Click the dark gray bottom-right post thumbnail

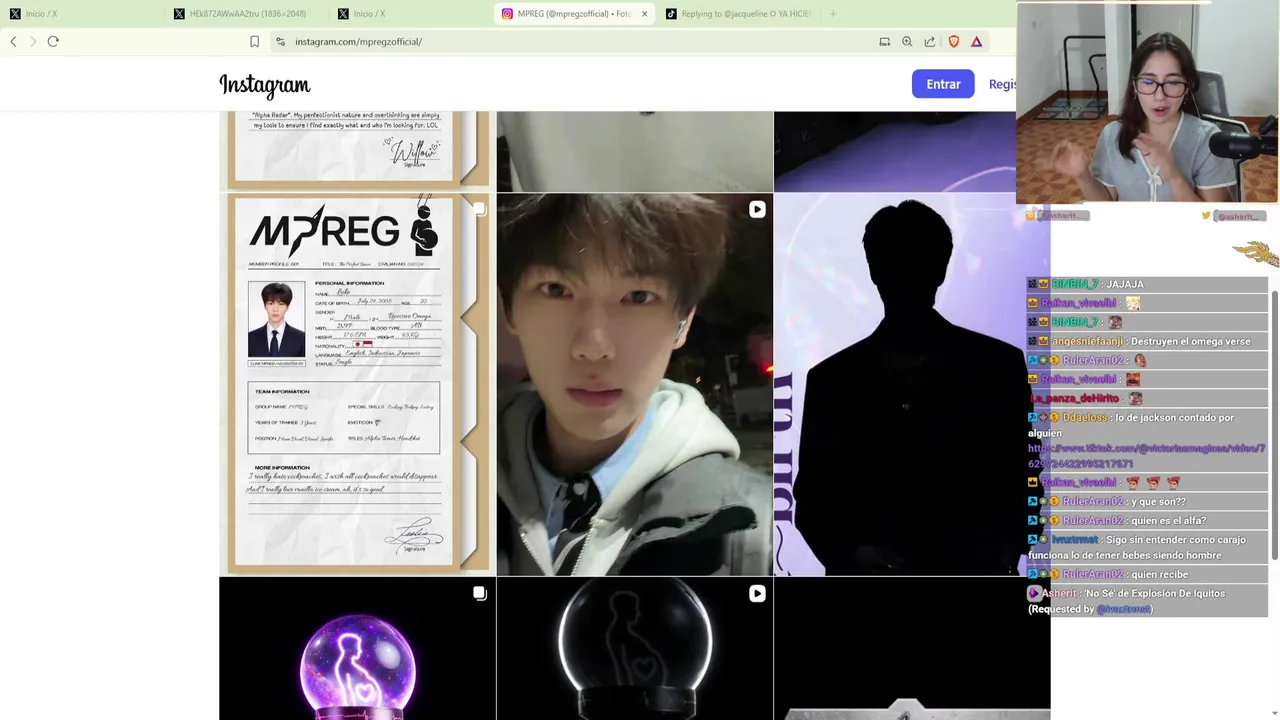(x=912, y=649)
